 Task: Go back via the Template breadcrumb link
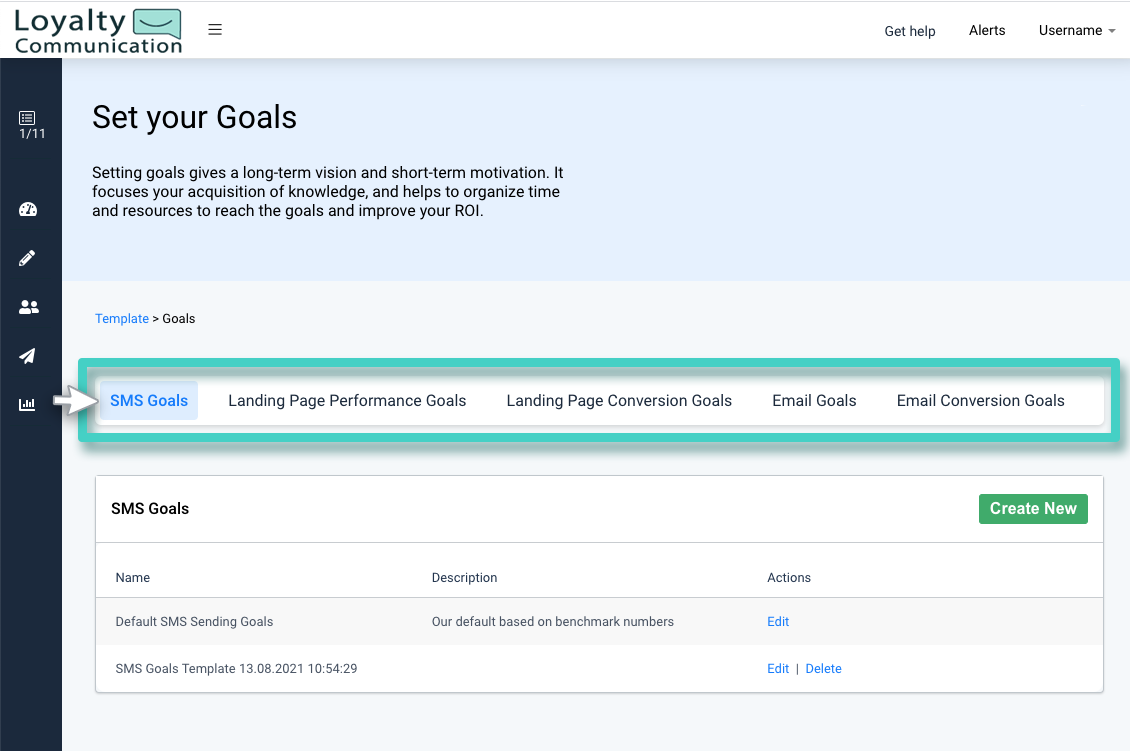tap(121, 318)
